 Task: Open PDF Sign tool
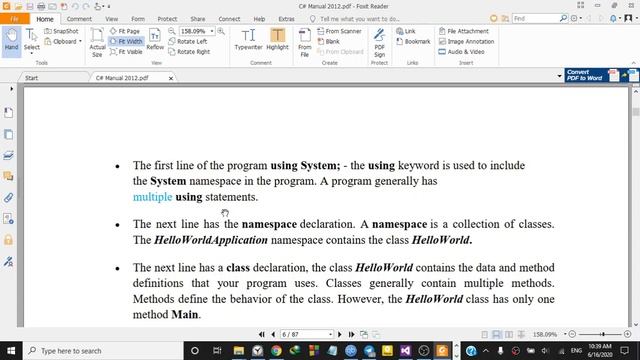pyautogui.click(x=379, y=42)
